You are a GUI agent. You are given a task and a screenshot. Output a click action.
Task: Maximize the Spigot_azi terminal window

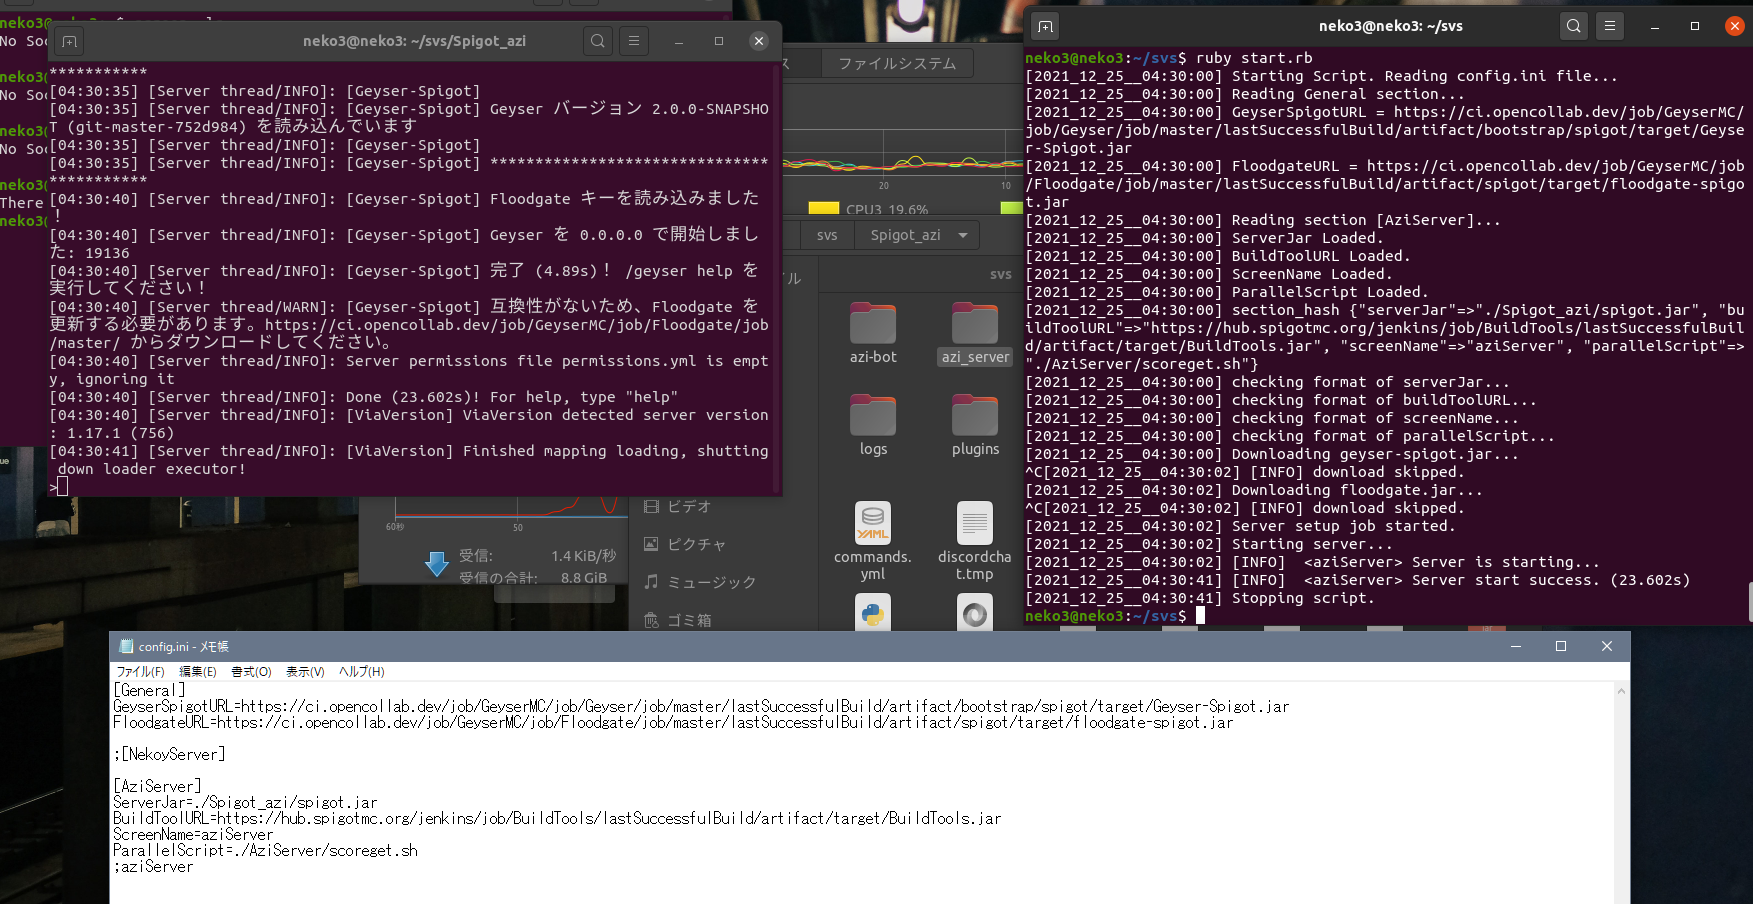point(719,41)
